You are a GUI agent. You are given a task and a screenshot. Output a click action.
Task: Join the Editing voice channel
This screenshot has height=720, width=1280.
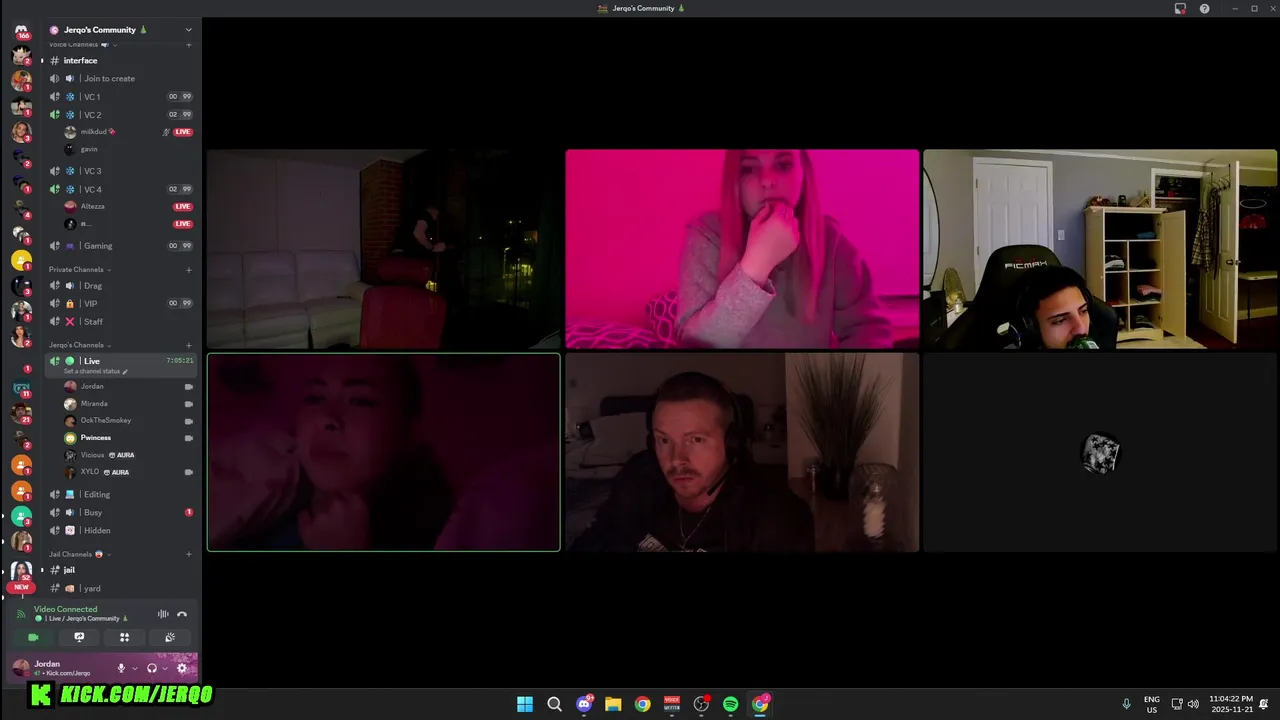click(121, 494)
